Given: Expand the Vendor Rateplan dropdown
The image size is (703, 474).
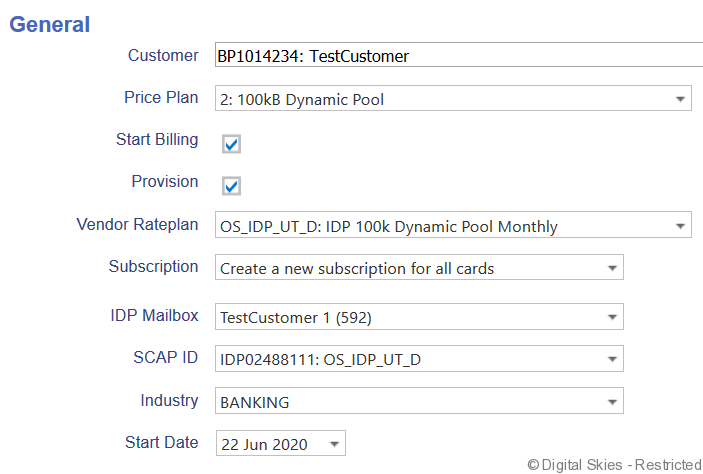Looking at the screenshot, I should pos(453,226).
